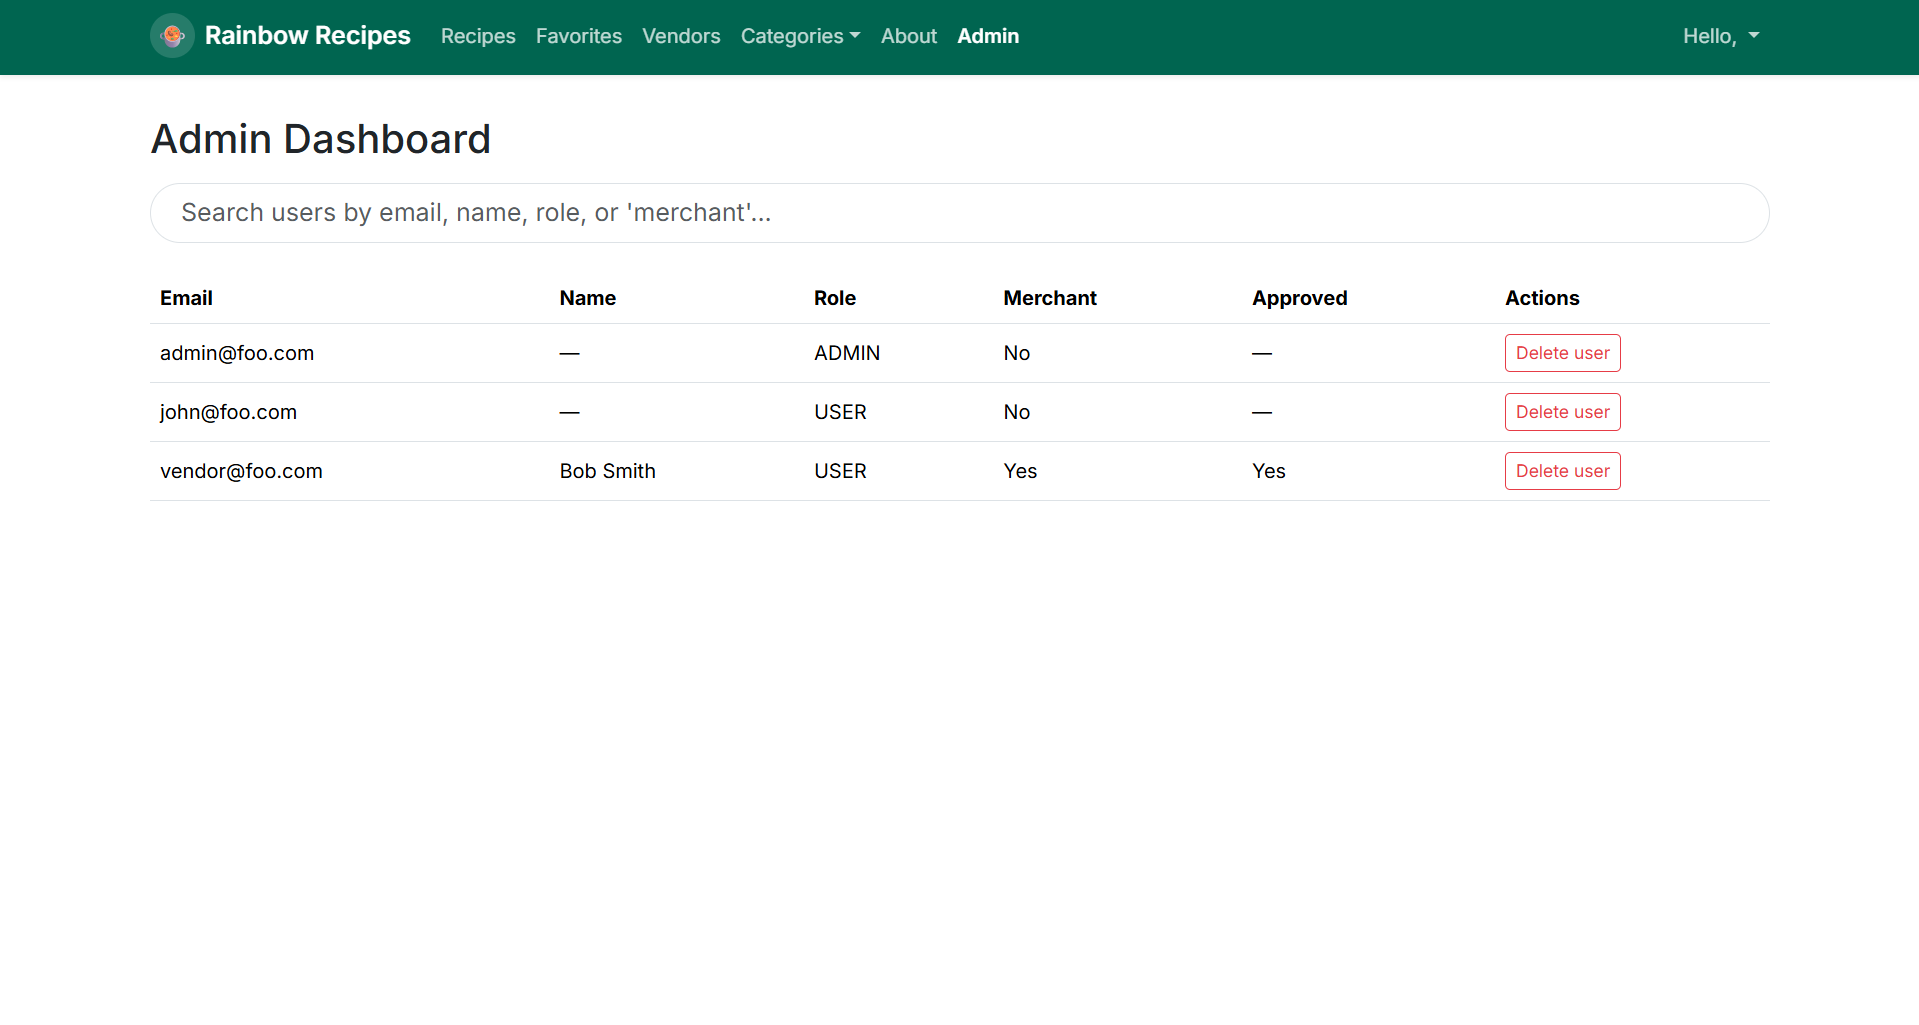This screenshot has height=1025, width=1919.
Task: Delete the admin@foo.com user
Action: tap(1562, 353)
